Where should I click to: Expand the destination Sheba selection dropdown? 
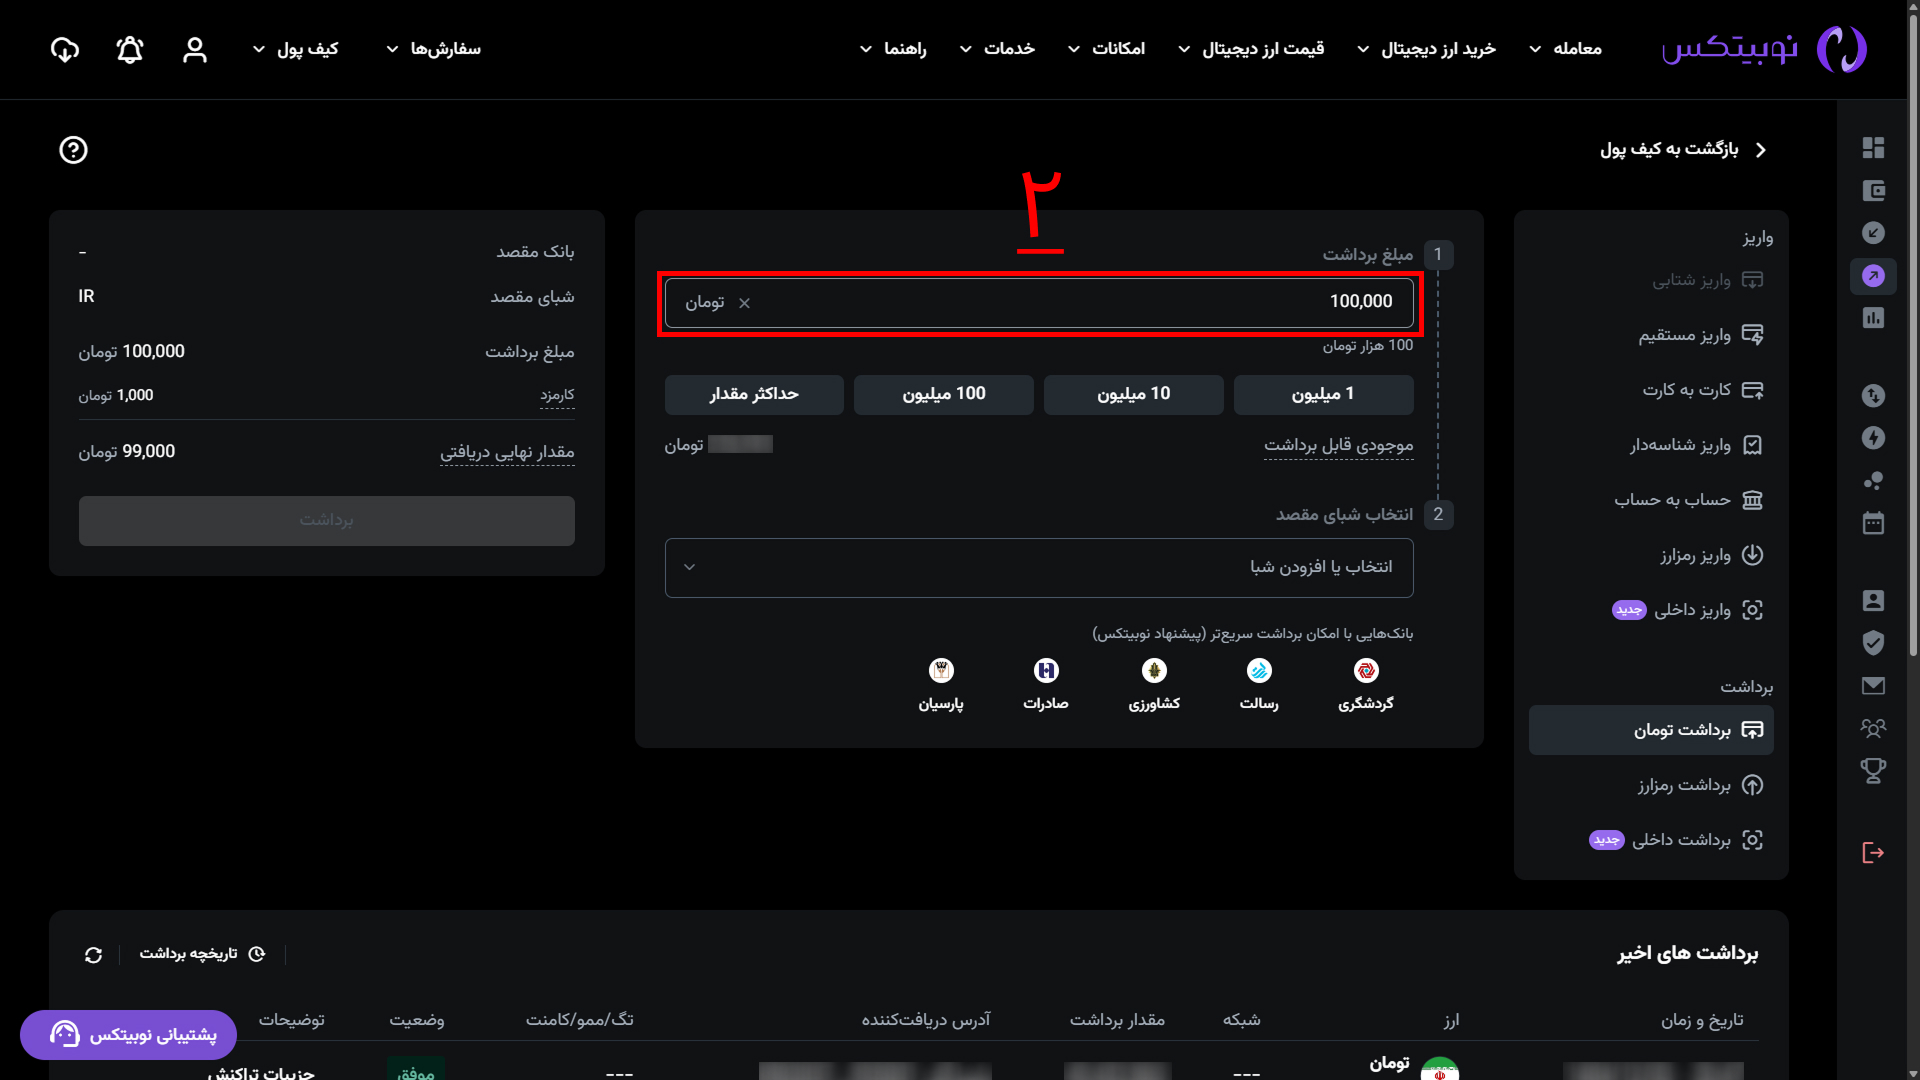1039,568
